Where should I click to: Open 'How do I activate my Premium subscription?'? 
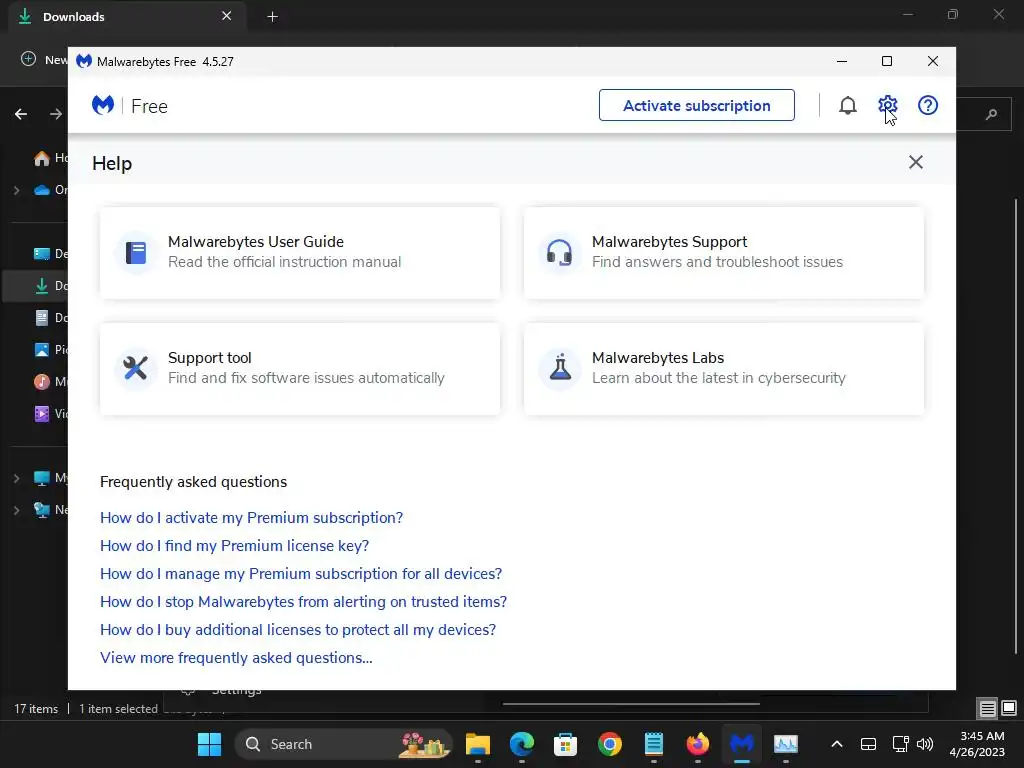251,518
